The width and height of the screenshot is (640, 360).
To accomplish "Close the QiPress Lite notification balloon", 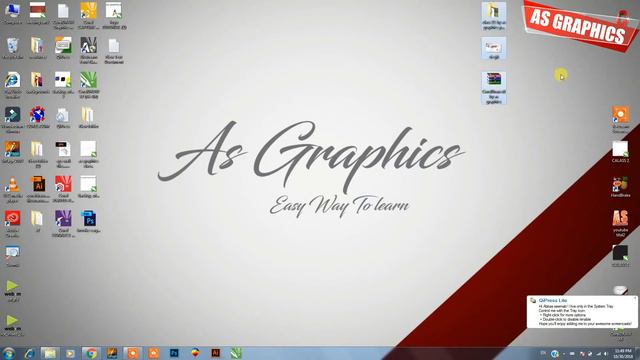I will click(635, 298).
